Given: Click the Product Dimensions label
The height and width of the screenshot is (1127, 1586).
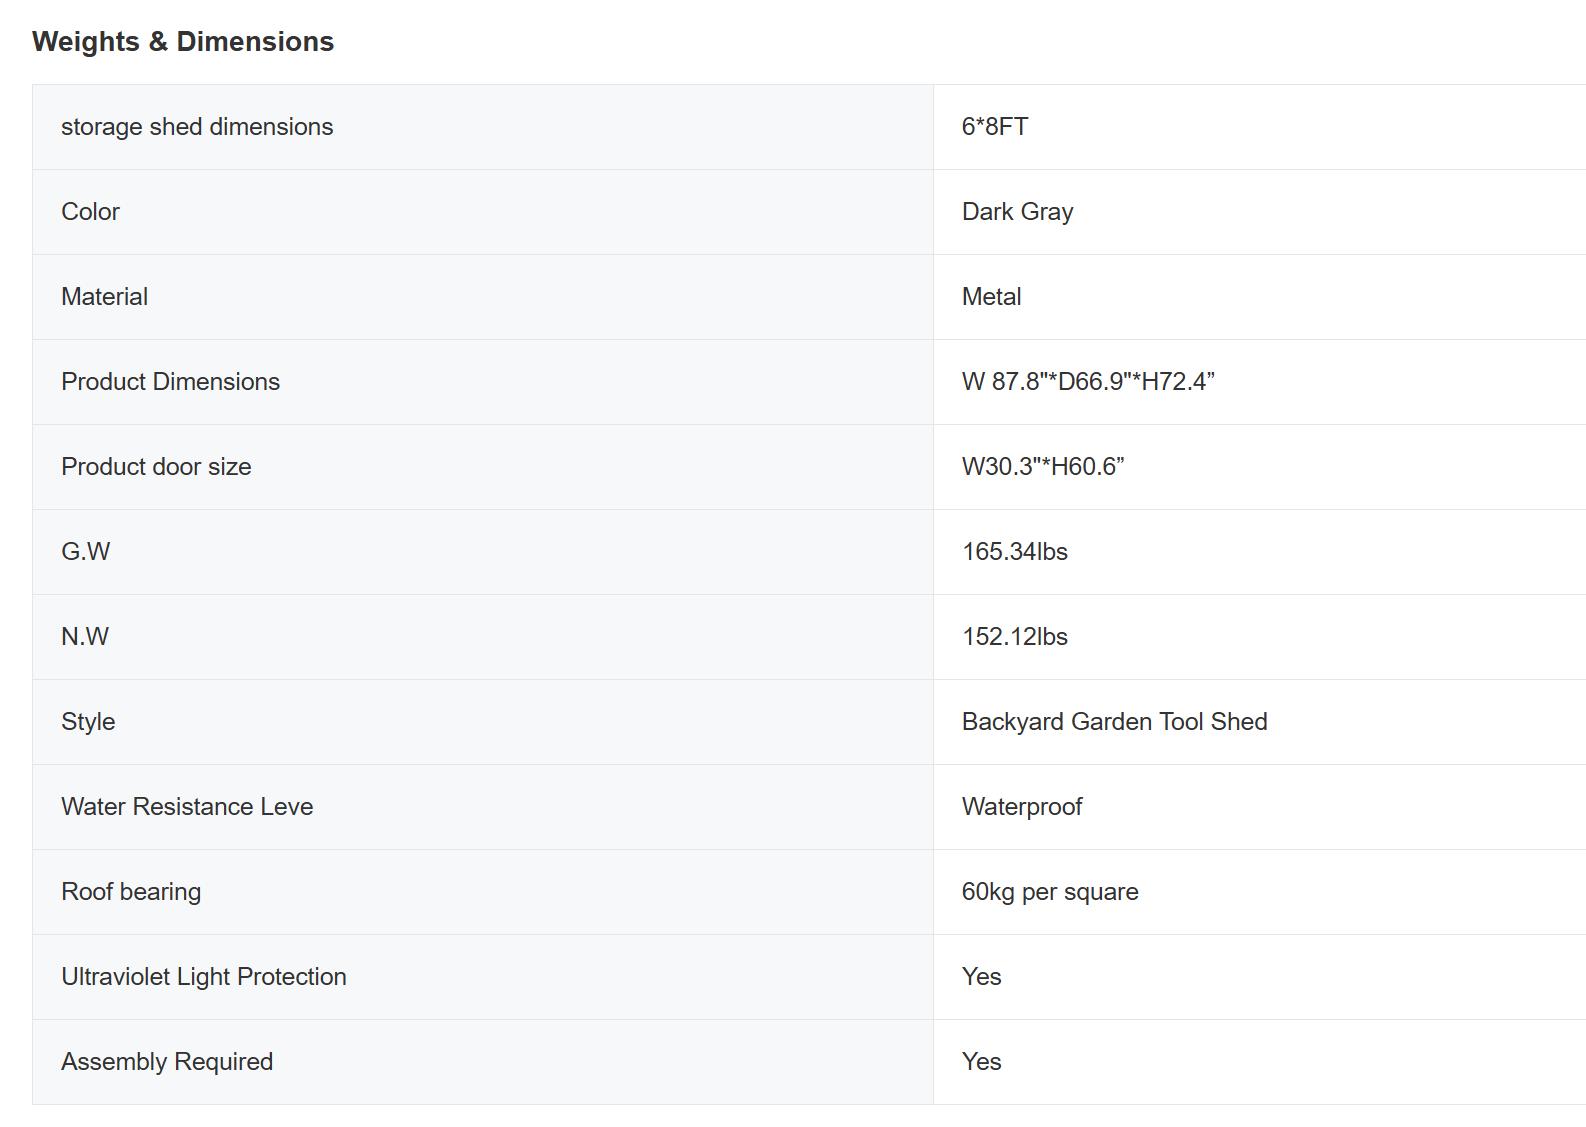Looking at the screenshot, I should click(x=170, y=382).
